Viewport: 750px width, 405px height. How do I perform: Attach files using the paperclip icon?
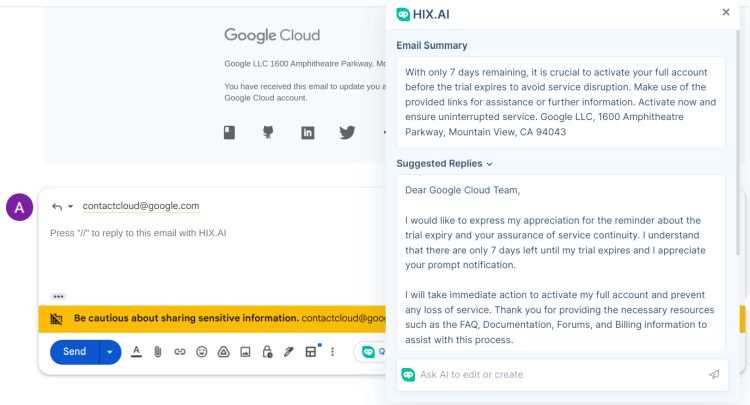[x=158, y=352]
